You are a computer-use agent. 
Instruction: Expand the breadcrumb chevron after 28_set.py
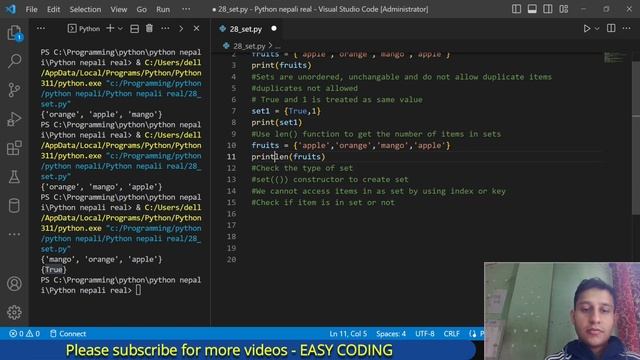point(270,46)
